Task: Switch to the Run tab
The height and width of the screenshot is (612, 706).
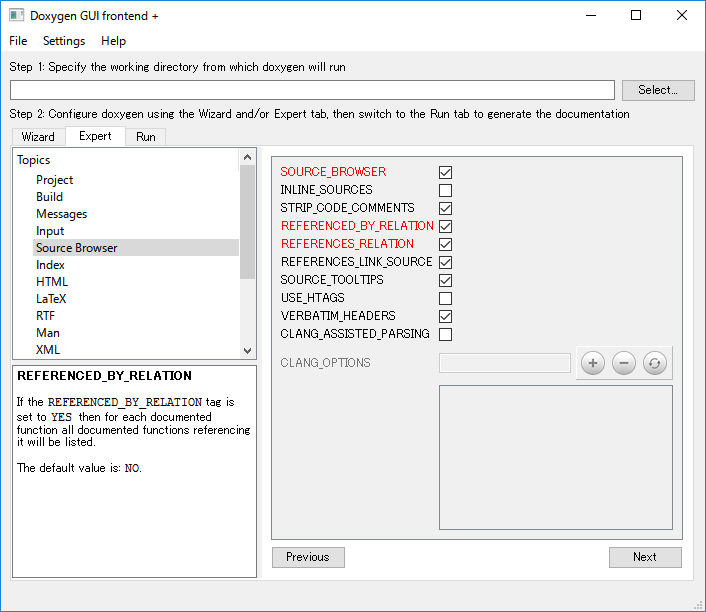Action: point(146,137)
